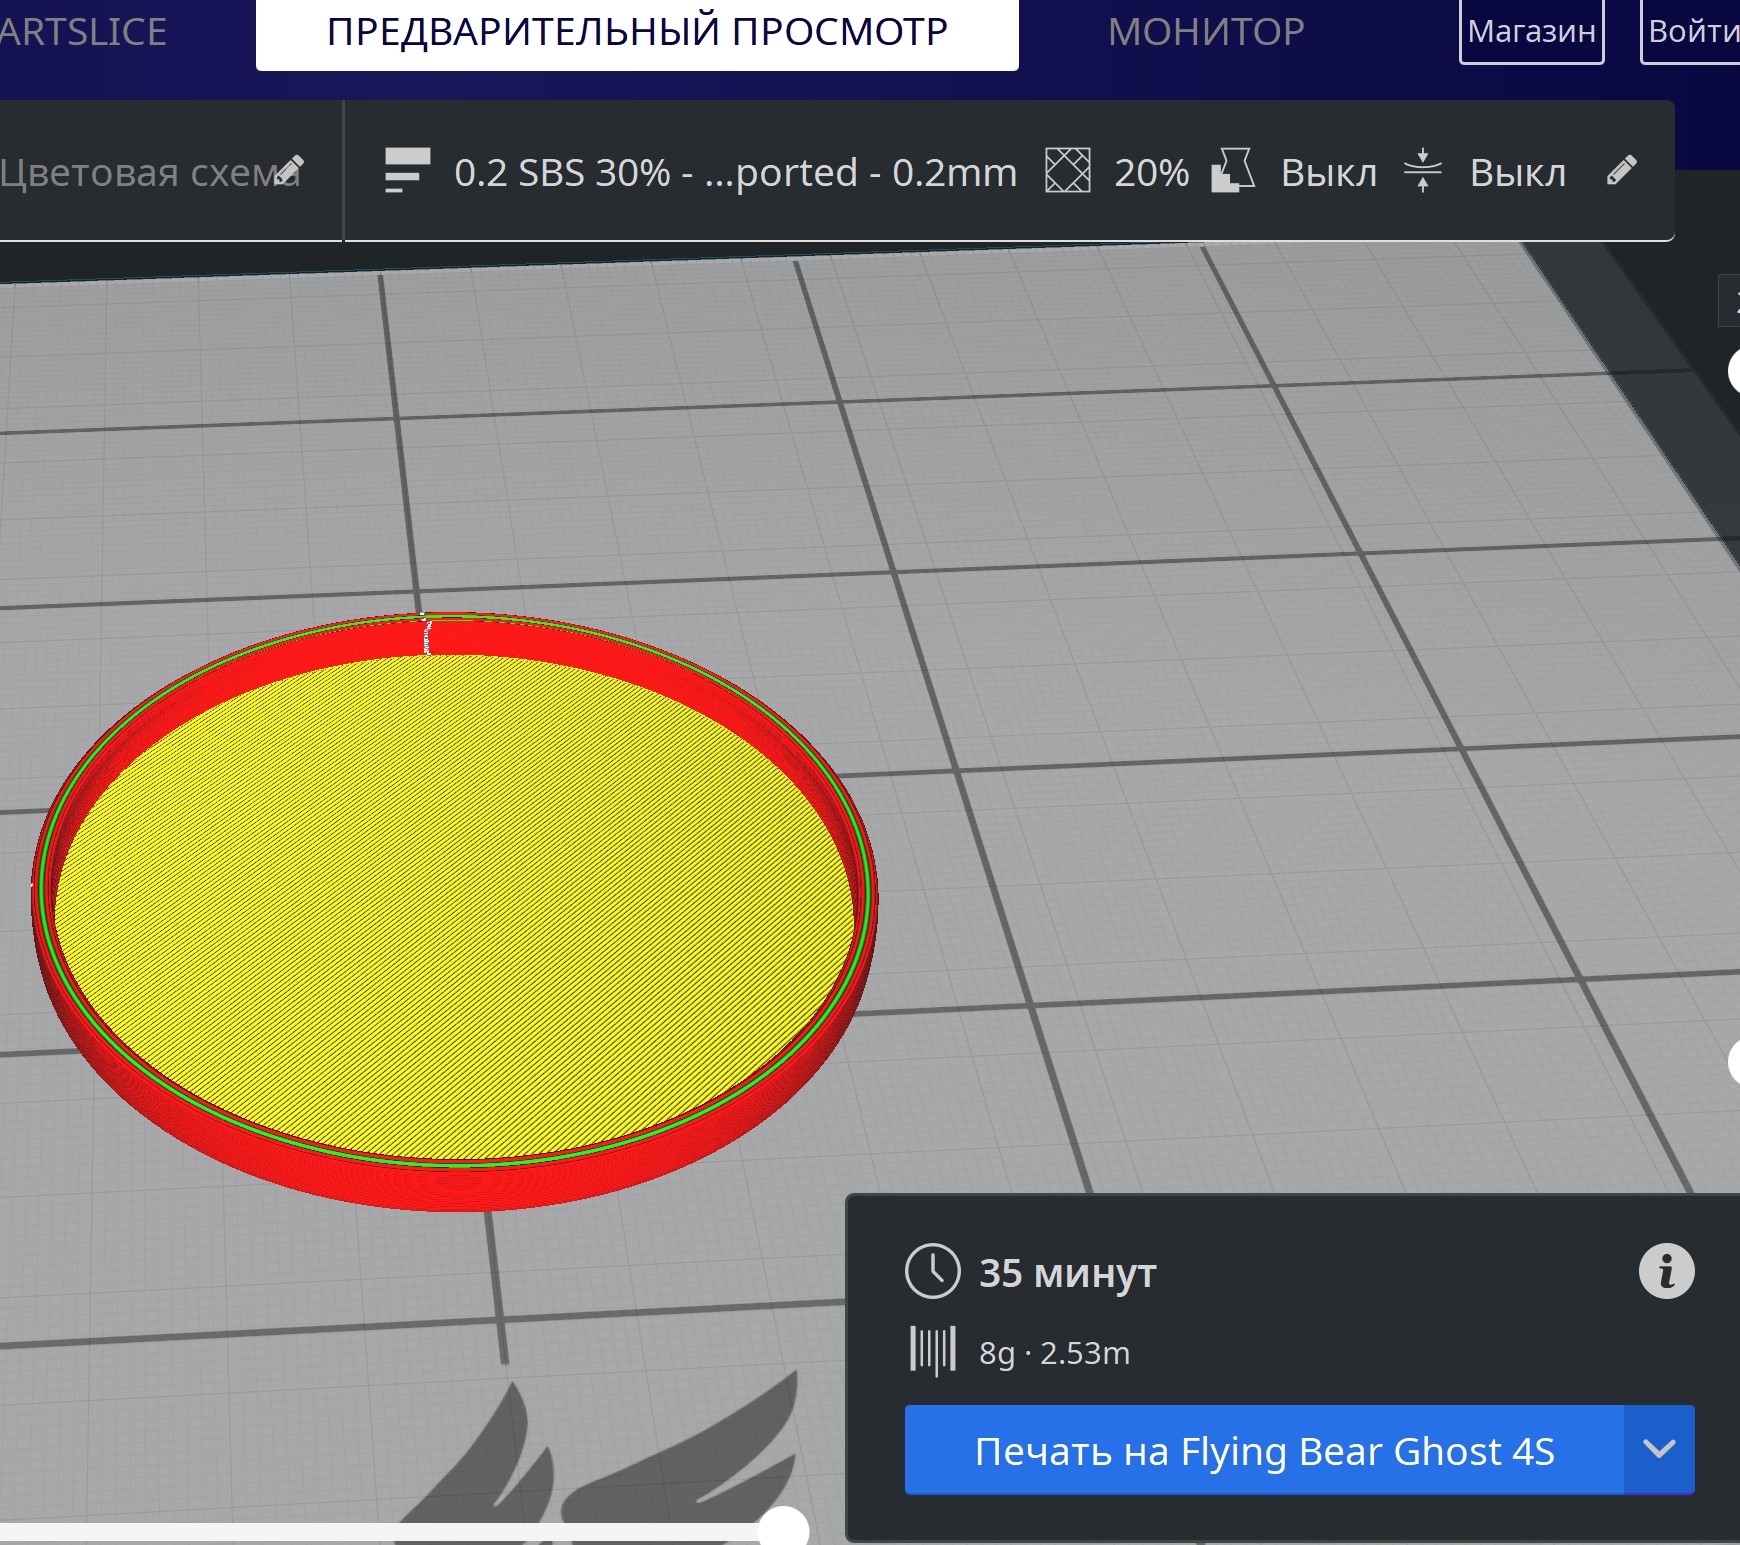Open chevron next to Flying Bear print button

(1659, 1449)
